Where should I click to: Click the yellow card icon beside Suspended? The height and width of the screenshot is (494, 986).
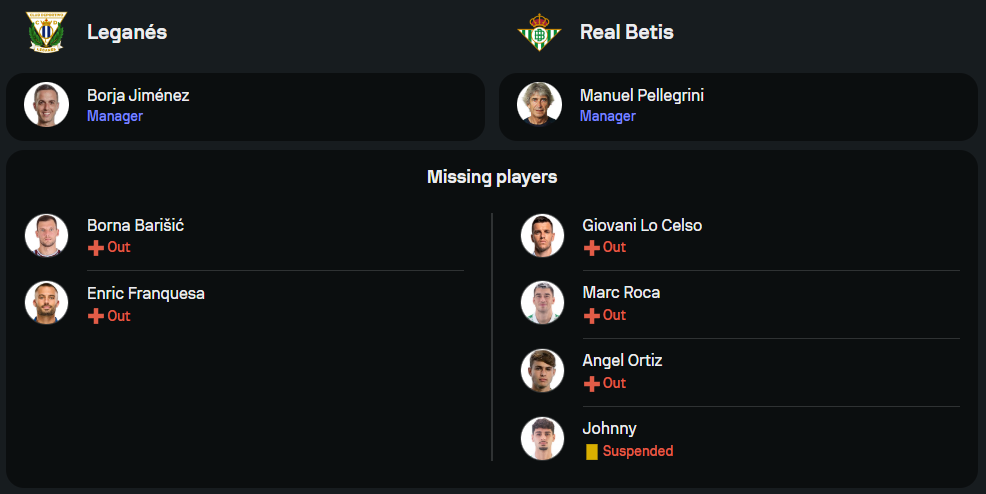click(x=592, y=452)
